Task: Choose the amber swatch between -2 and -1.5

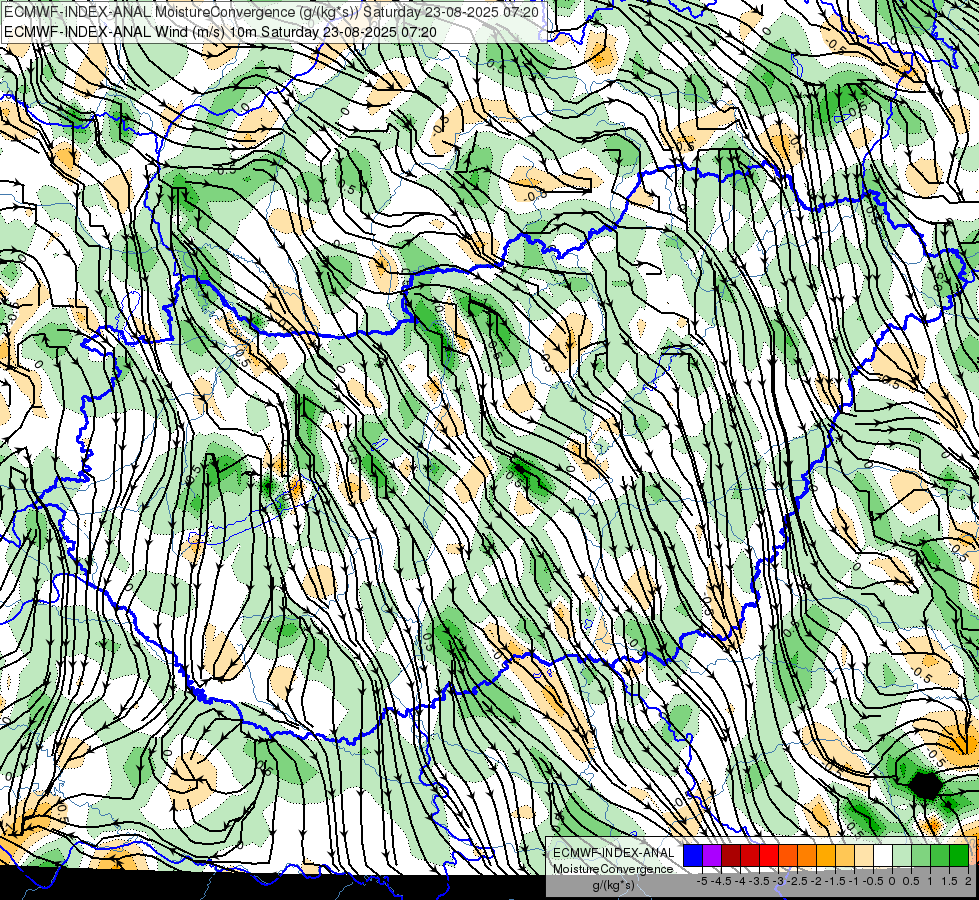Action: (826, 855)
